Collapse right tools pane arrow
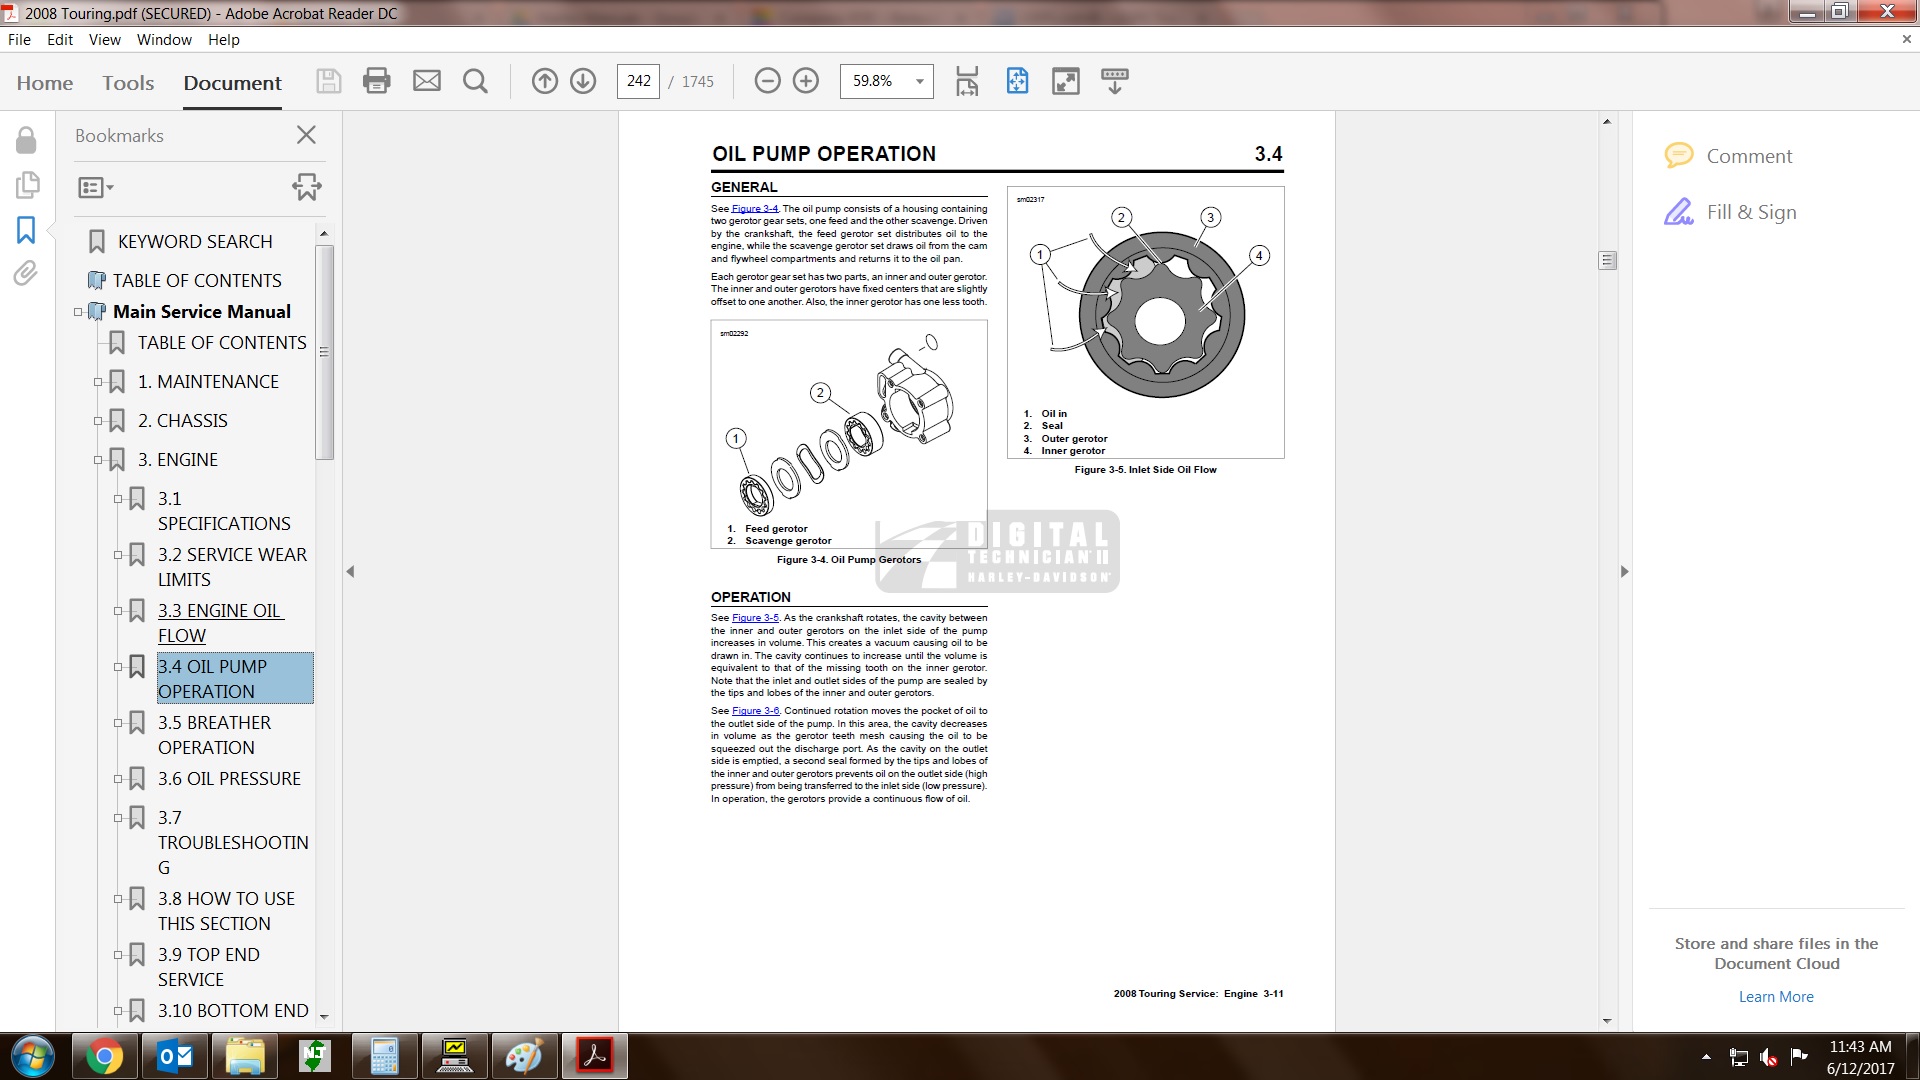Viewport: 1920px width, 1080px height. point(1624,572)
